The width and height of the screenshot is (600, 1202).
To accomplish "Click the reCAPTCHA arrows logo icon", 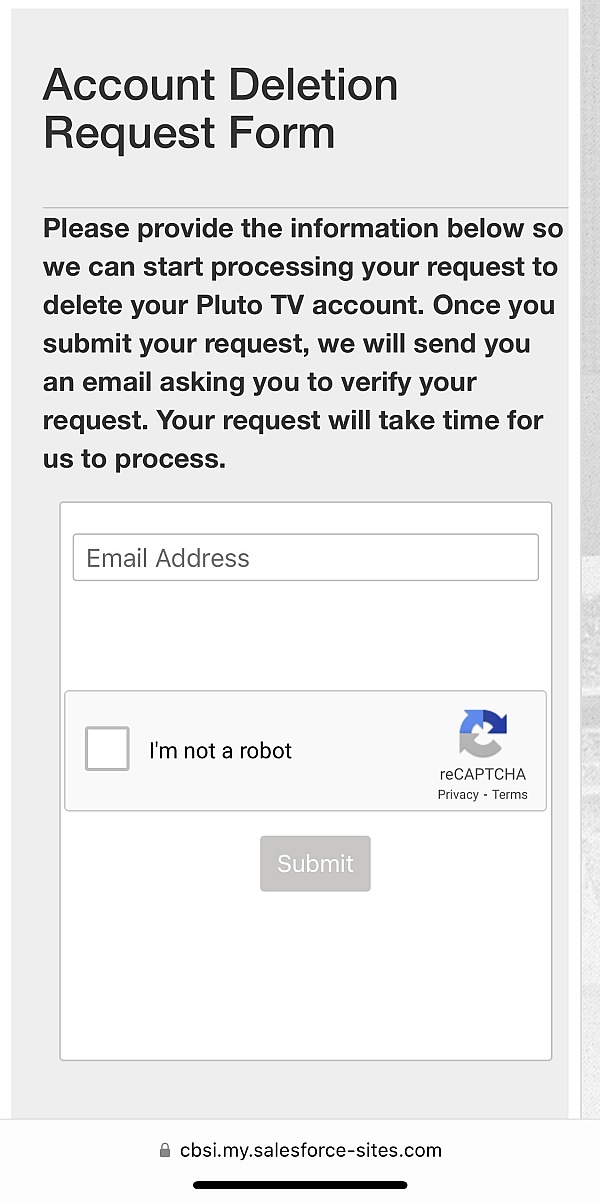I will 483,734.
